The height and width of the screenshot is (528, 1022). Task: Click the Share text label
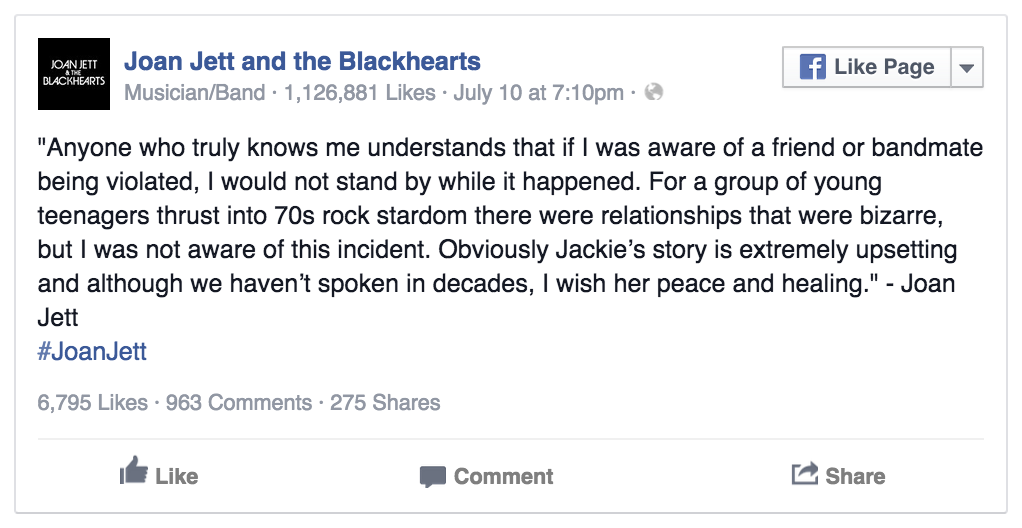pos(855,476)
